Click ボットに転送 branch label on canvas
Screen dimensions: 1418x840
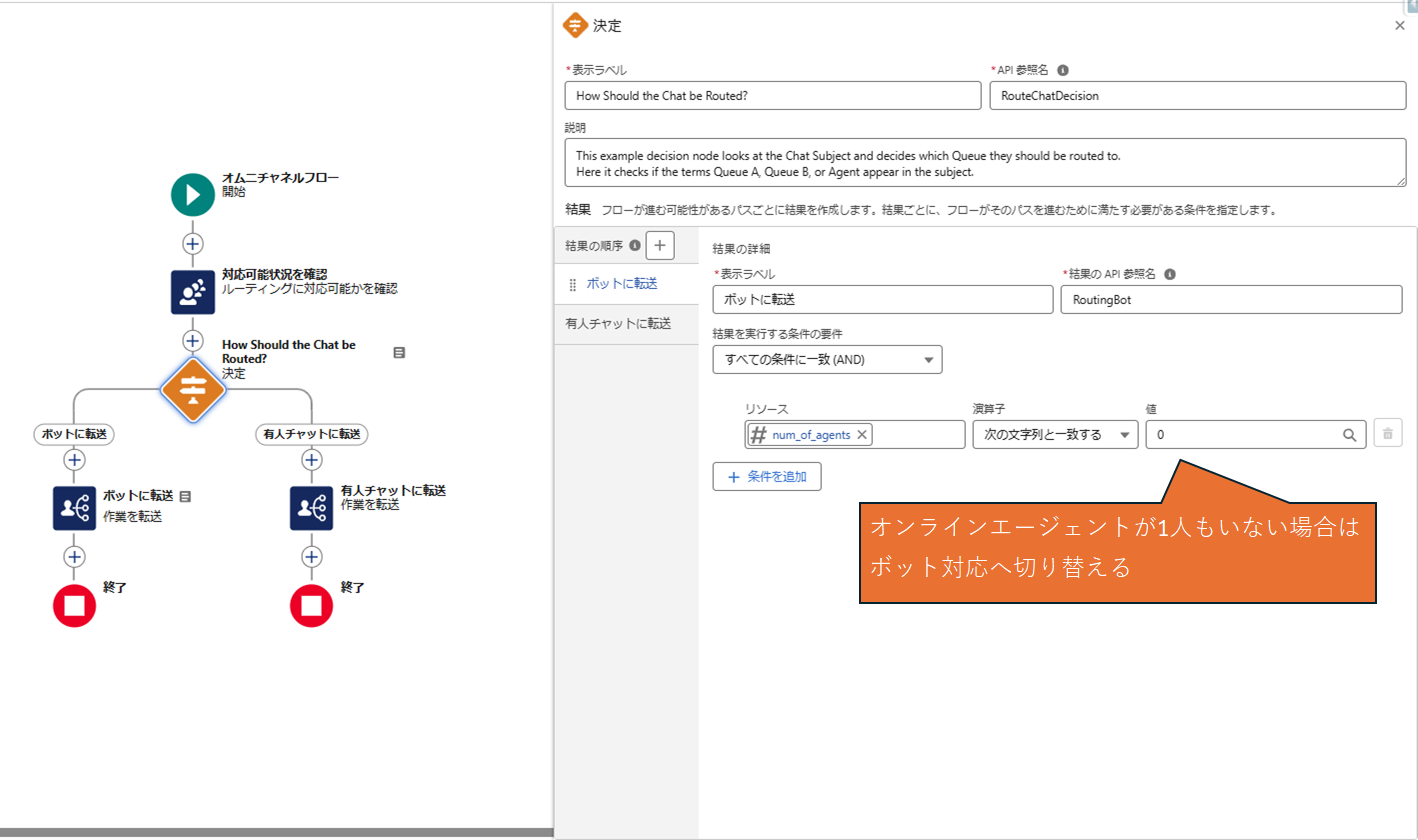coord(74,434)
